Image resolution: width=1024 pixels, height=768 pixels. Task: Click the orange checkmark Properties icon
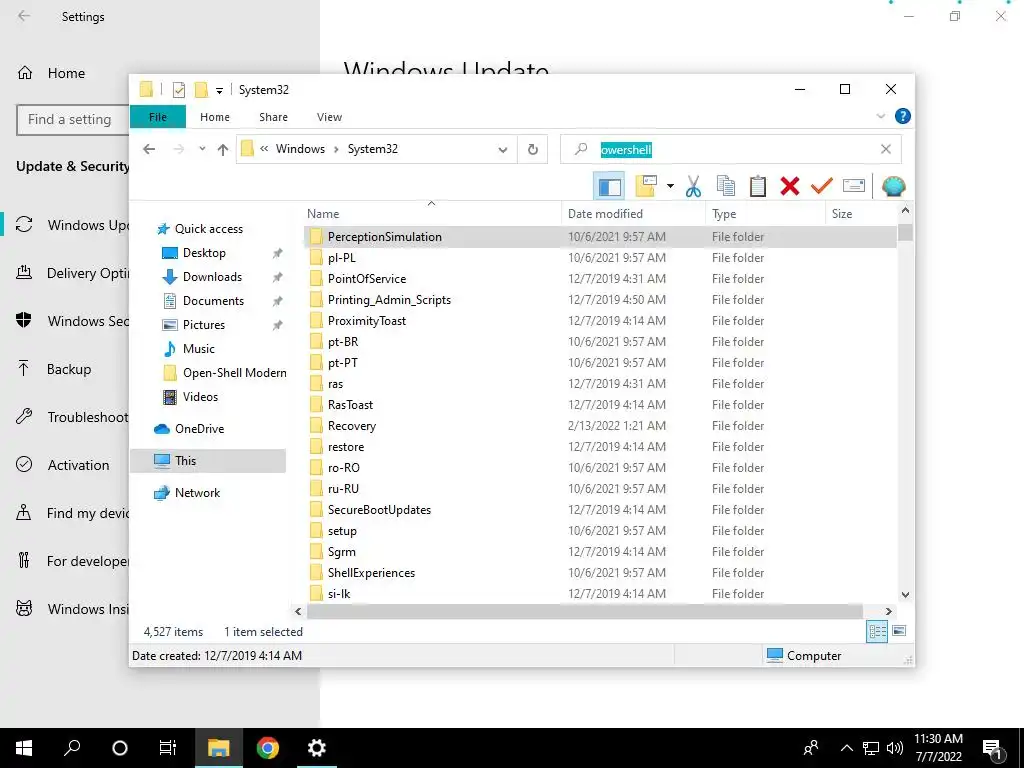(822, 186)
